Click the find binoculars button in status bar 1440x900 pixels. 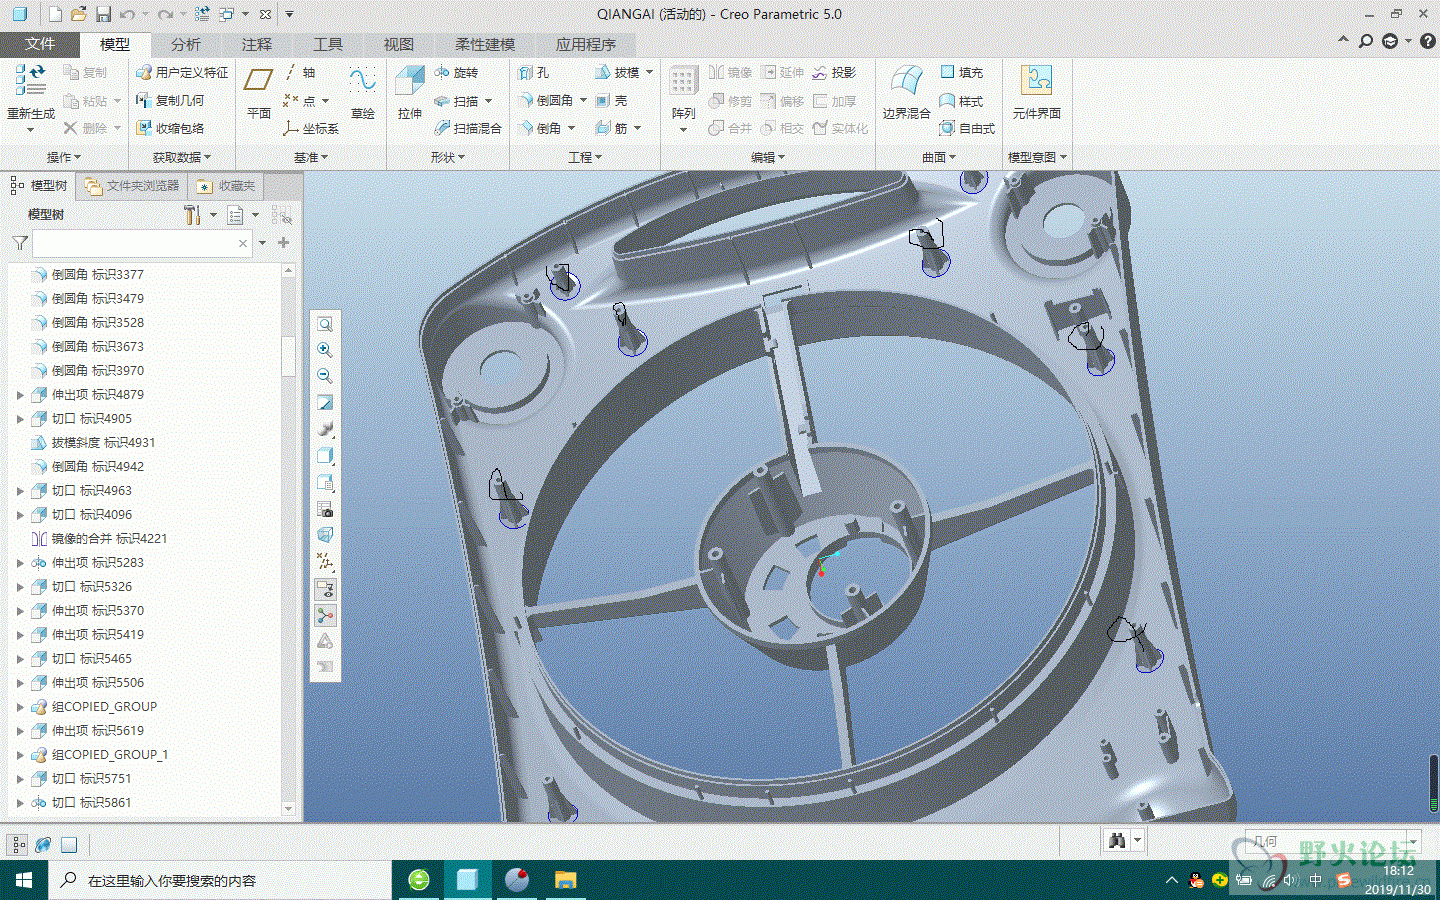(x=1117, y=841)
